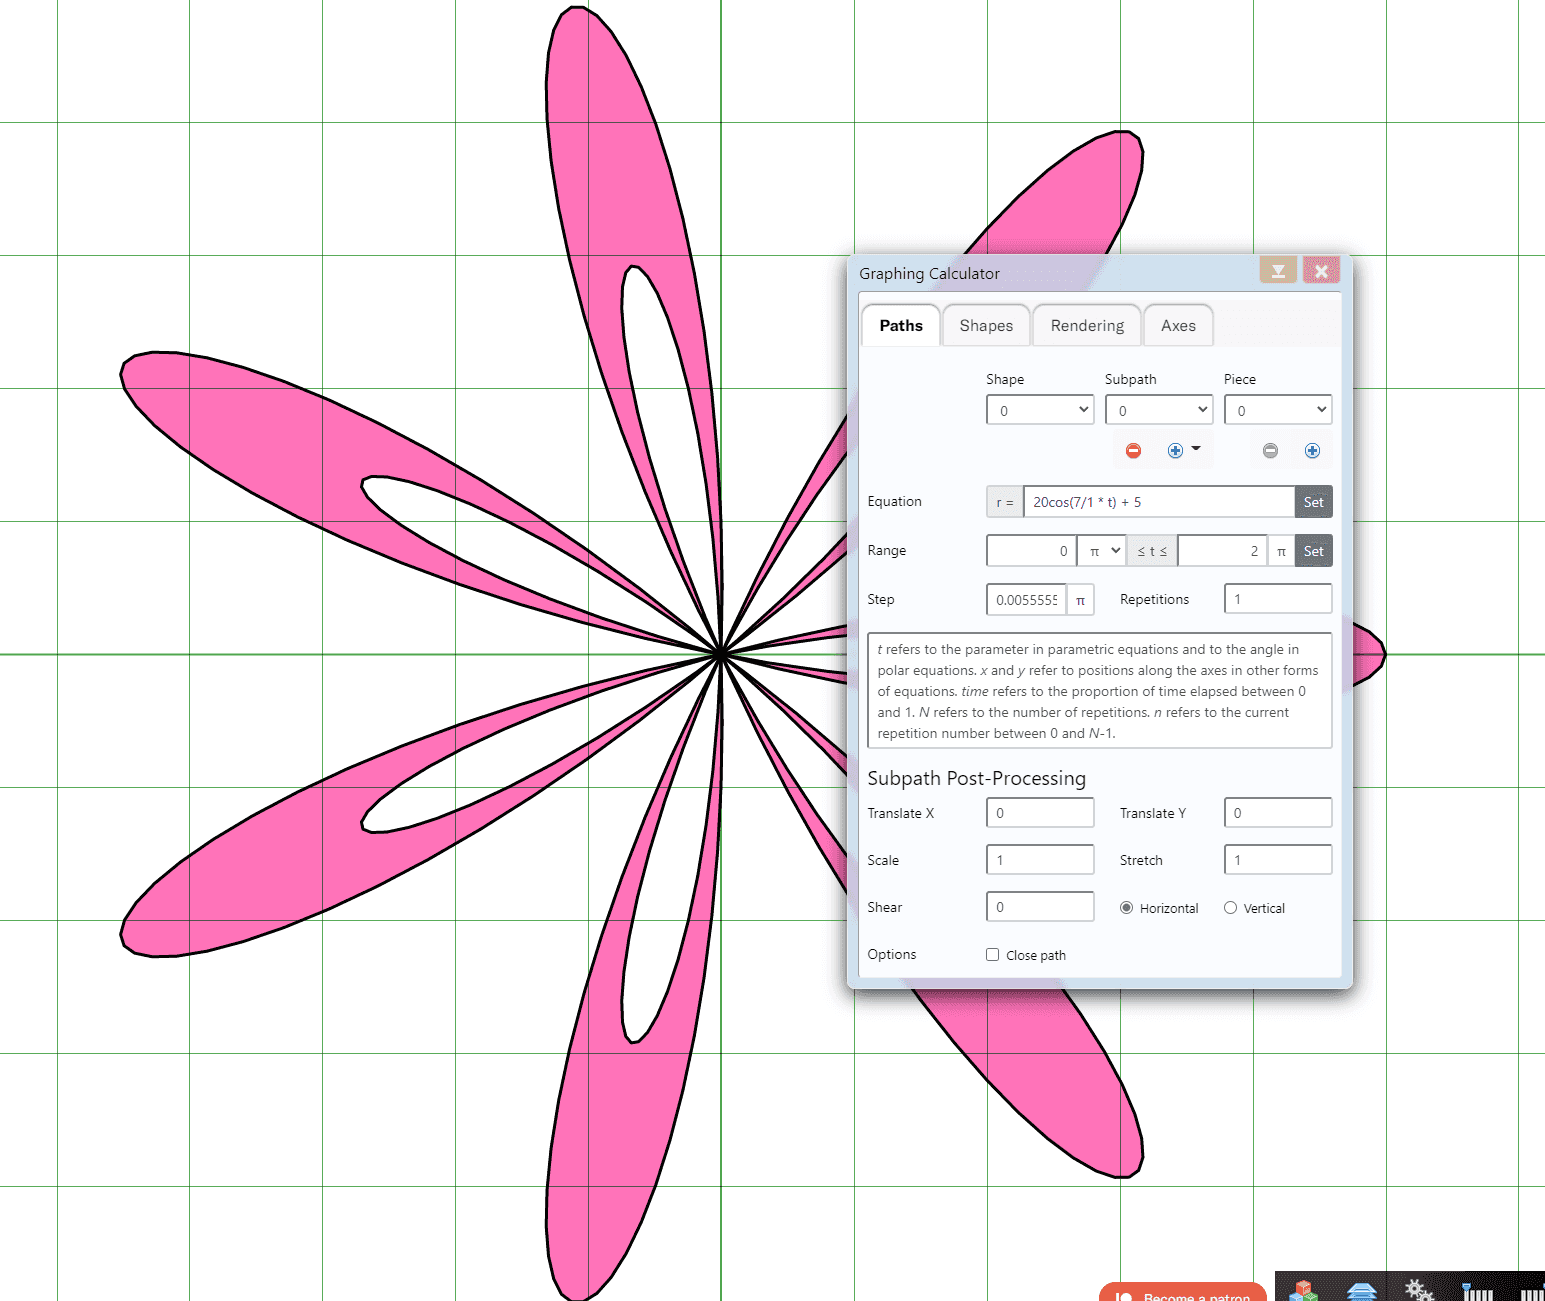1545x1301 pixels.
Task: Enable the Close path option
Action: (x=992, y=954)
